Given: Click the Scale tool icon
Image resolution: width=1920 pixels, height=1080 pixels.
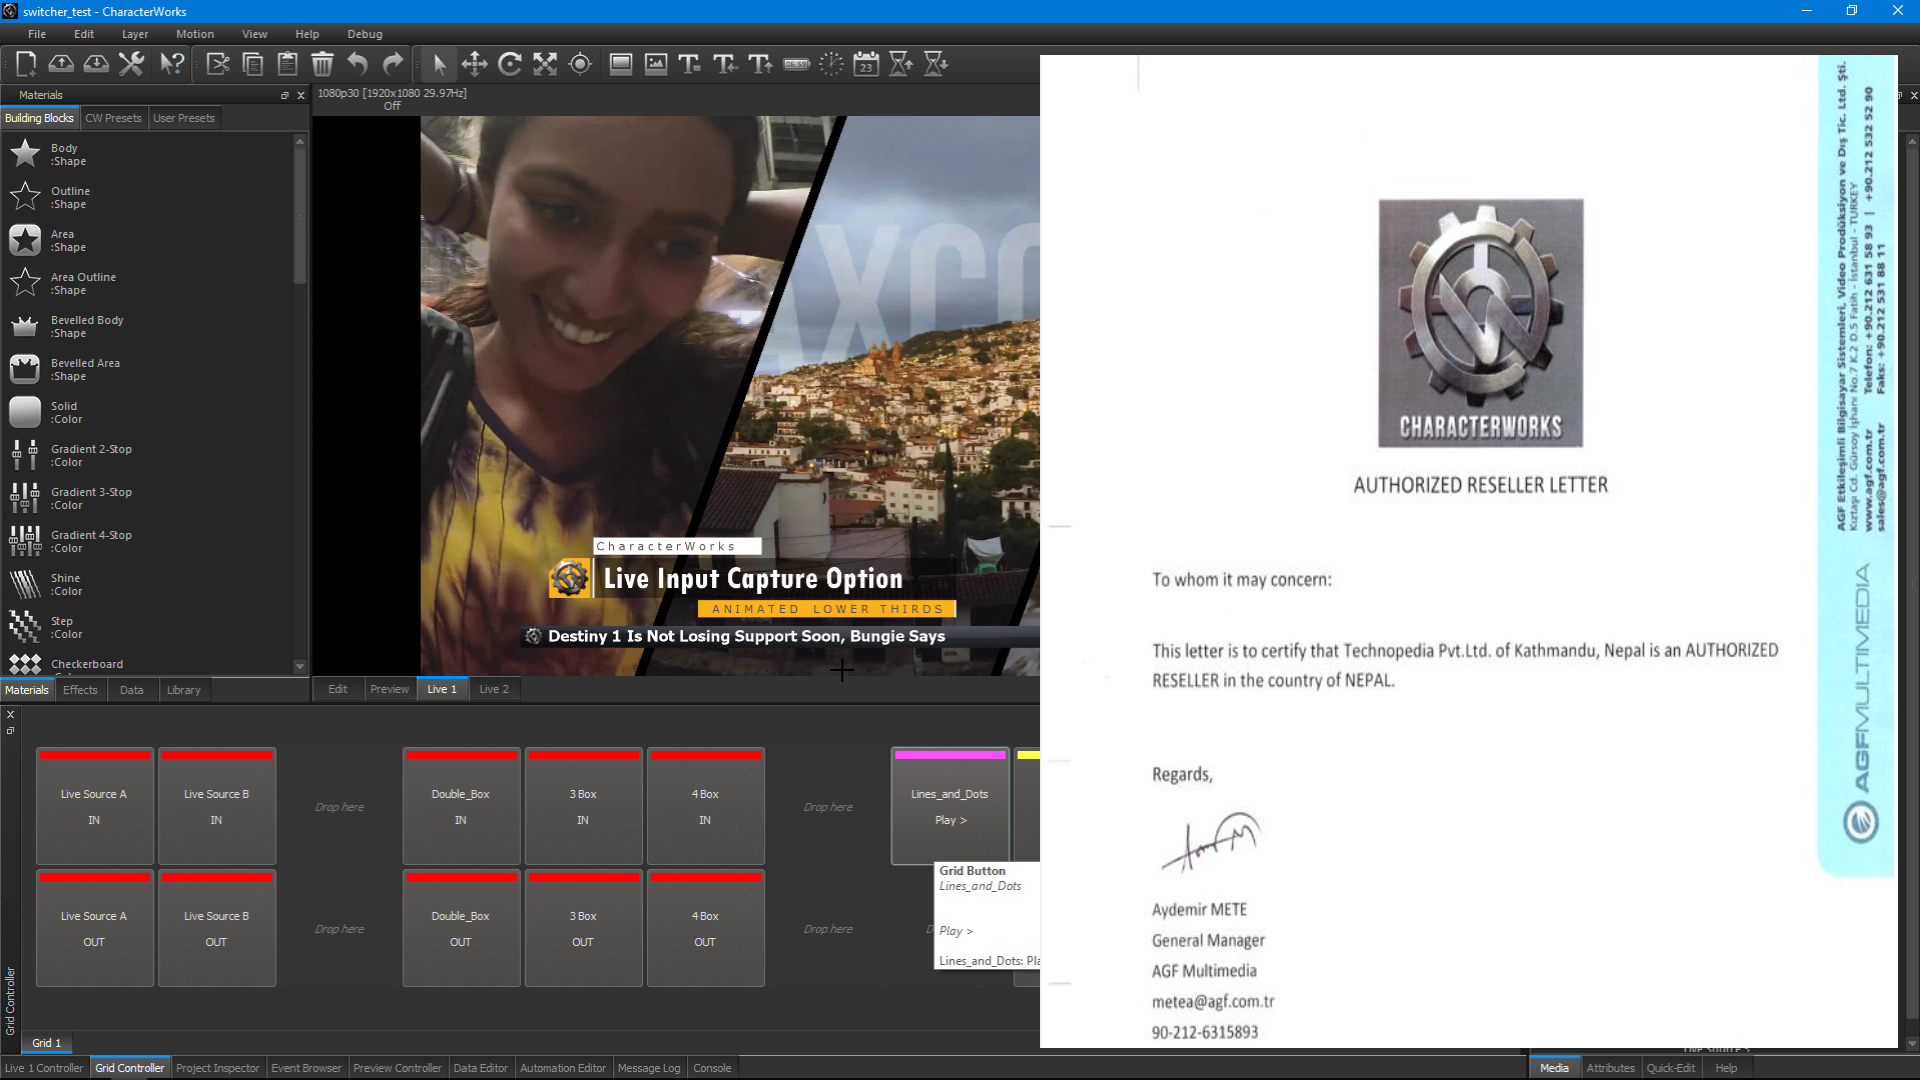Looking at the screenshot, I should pyautogui.click(x=545, y=64).
